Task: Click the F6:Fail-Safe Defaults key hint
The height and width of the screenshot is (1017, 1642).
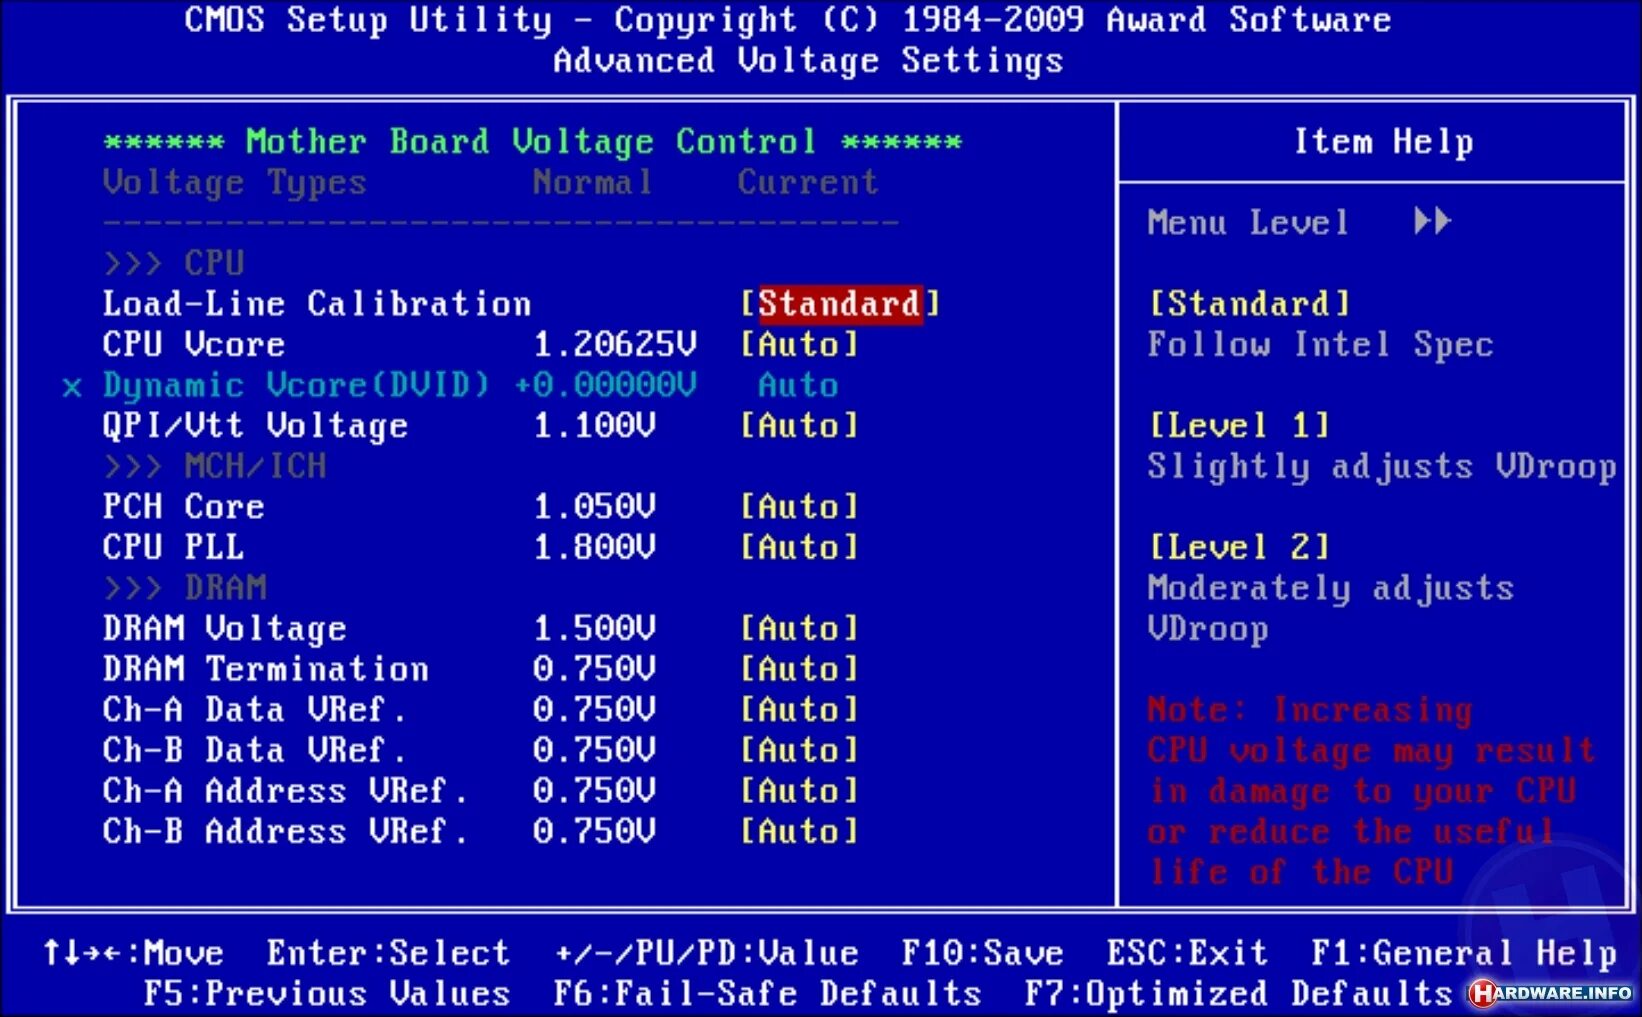Action: click(x=768, y=994)
